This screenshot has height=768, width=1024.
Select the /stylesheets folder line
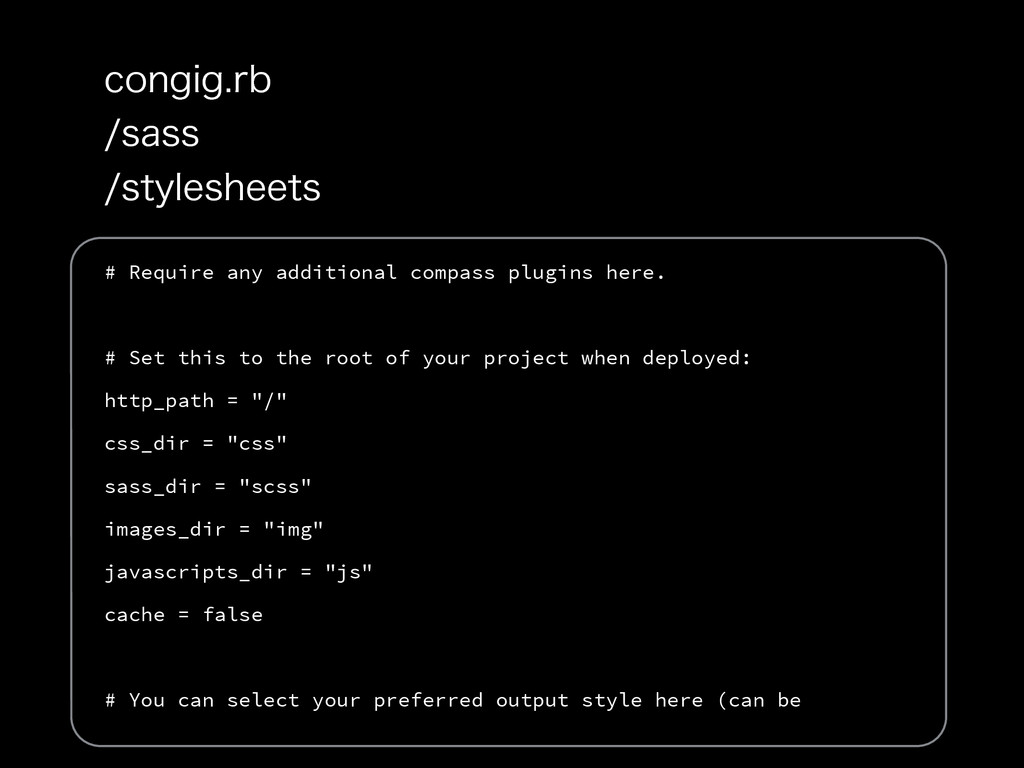[212, 188]
